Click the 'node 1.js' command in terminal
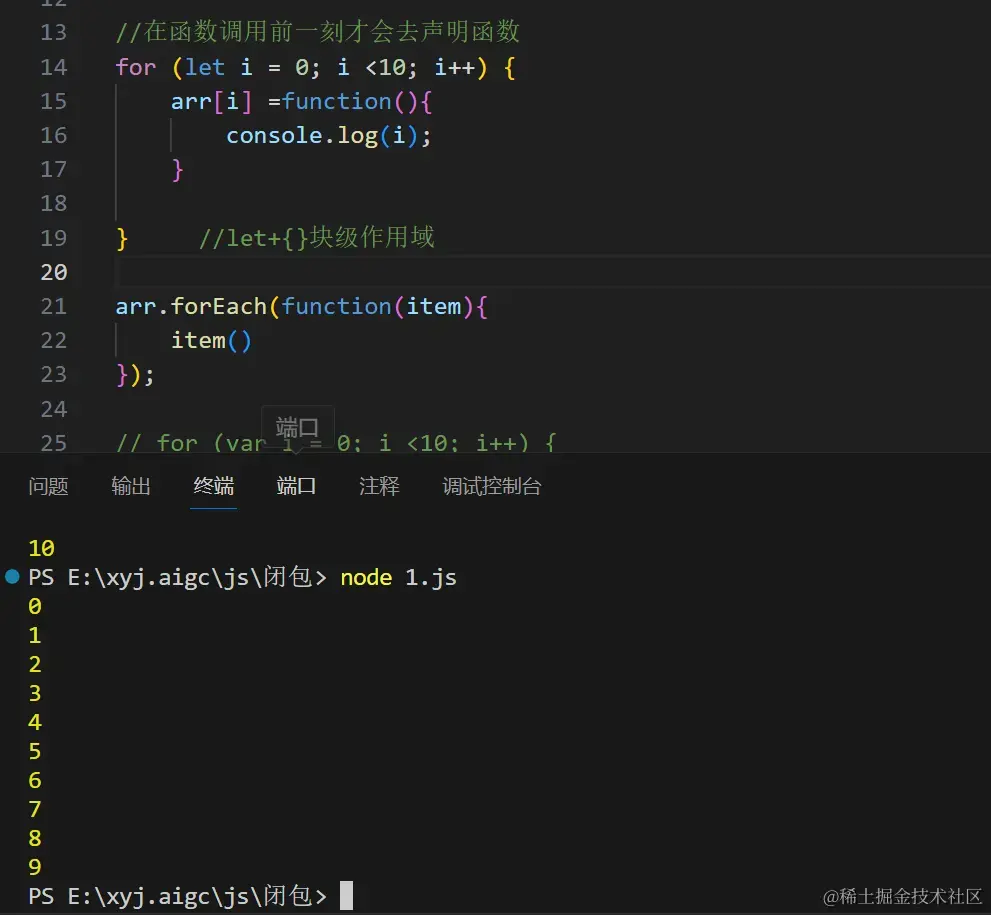Viewport: 991px width, 915px height. click(x=398, y=578)
